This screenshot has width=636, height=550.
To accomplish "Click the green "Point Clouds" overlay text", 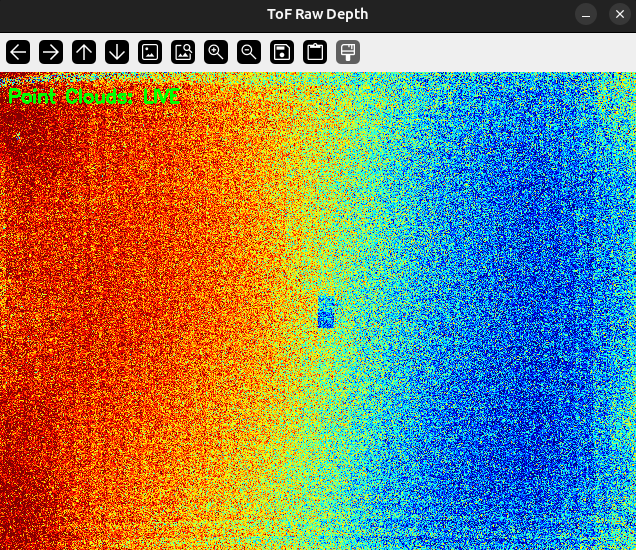I will click(94, 97).
